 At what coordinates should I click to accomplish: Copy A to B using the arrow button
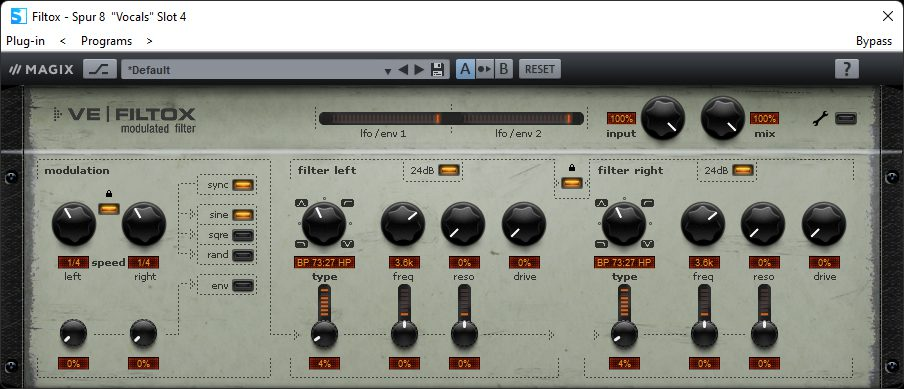pyautogui.click(x=484, y=69)
